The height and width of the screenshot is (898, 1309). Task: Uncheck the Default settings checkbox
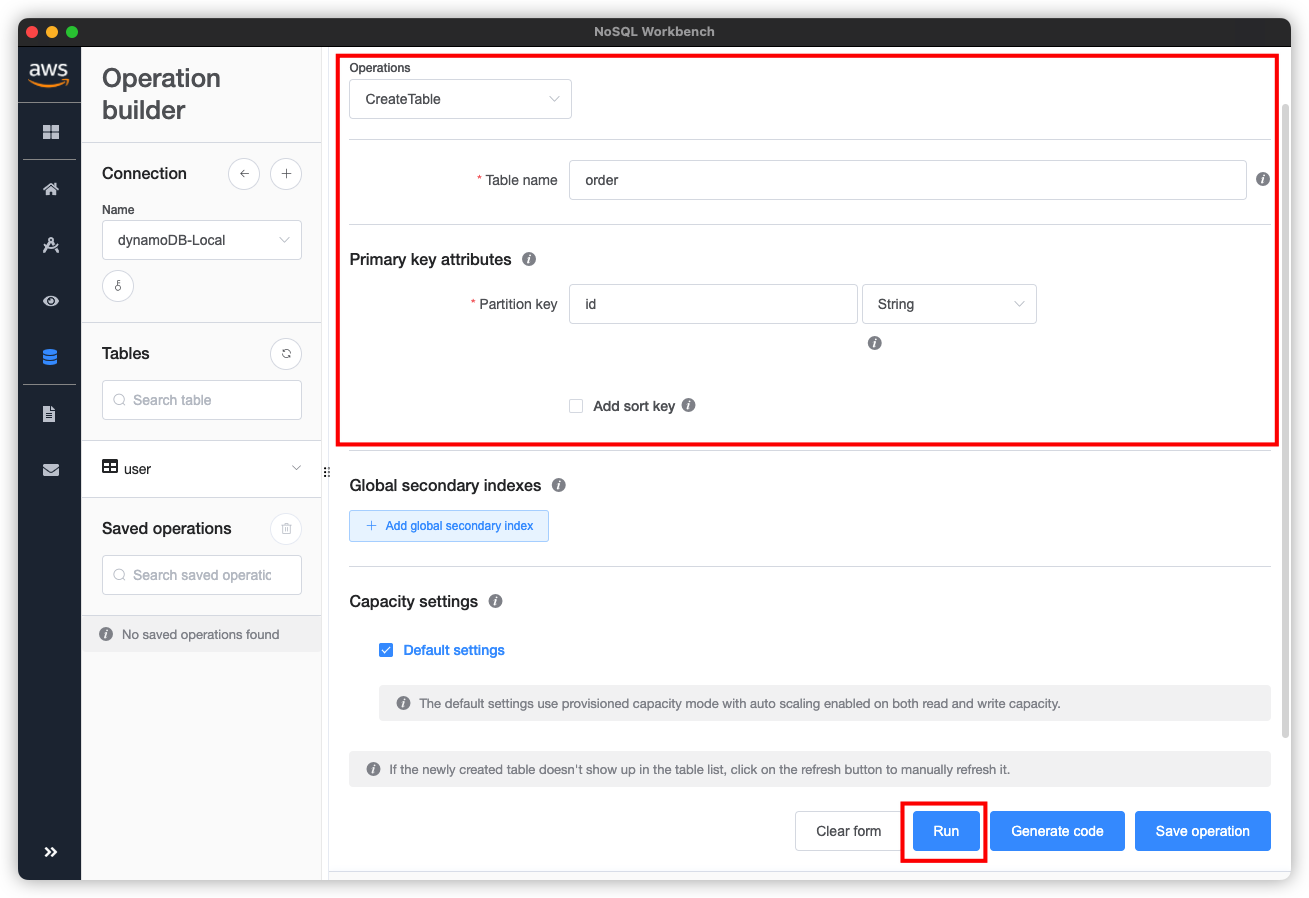(386, 650)
